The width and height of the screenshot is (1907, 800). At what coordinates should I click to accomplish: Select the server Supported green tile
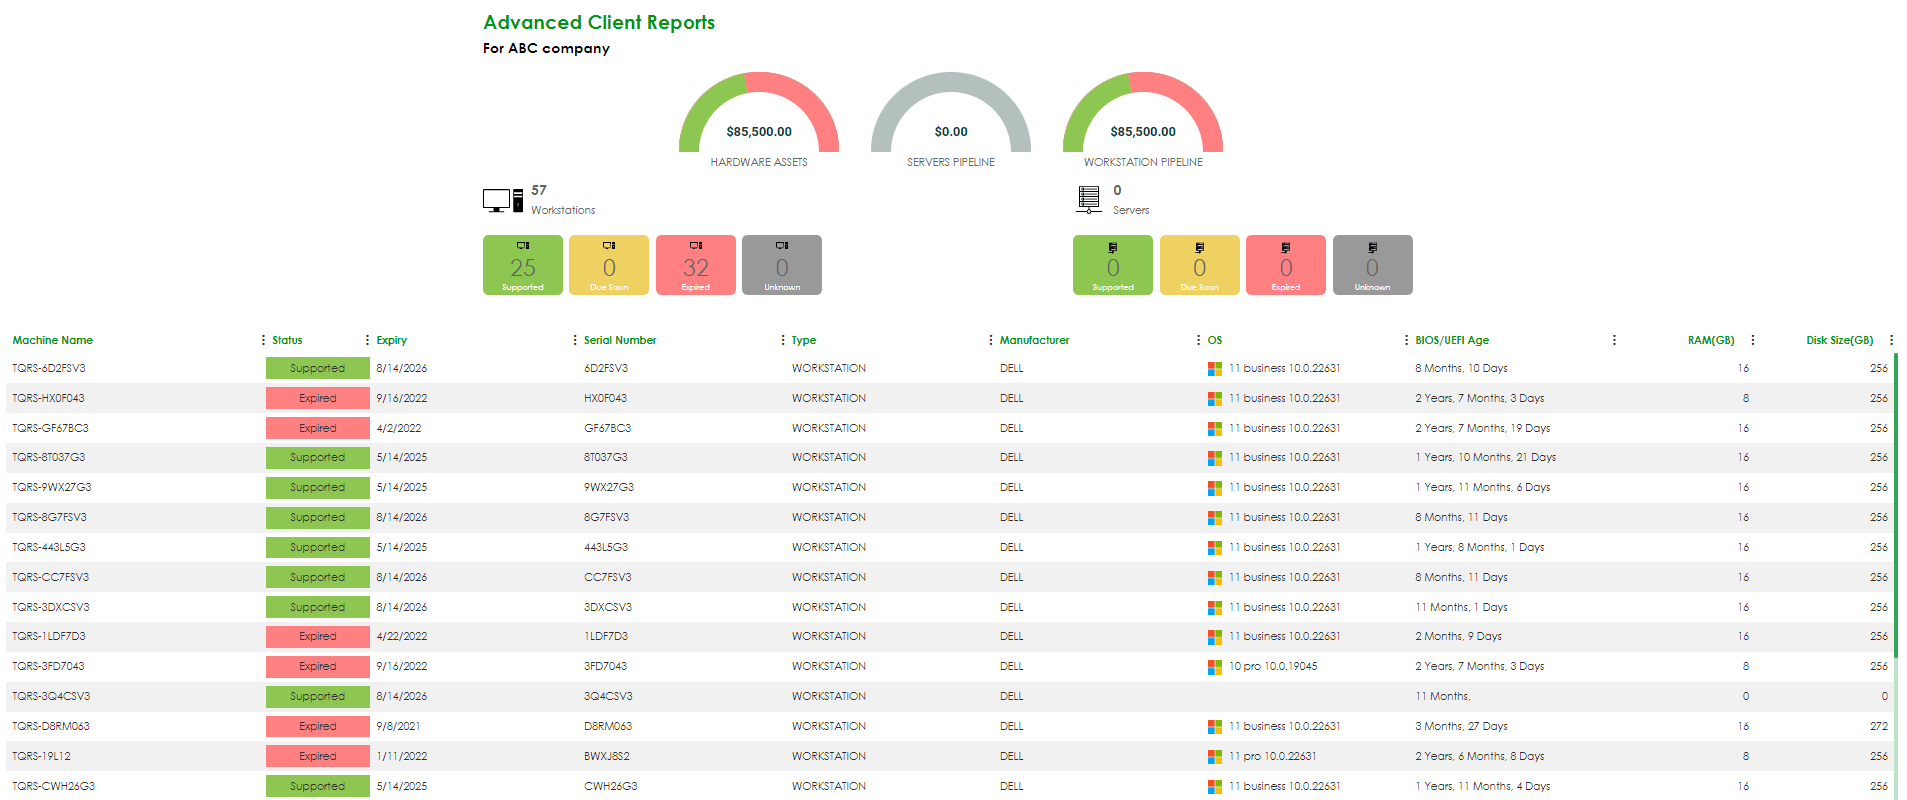(1112, 265)
